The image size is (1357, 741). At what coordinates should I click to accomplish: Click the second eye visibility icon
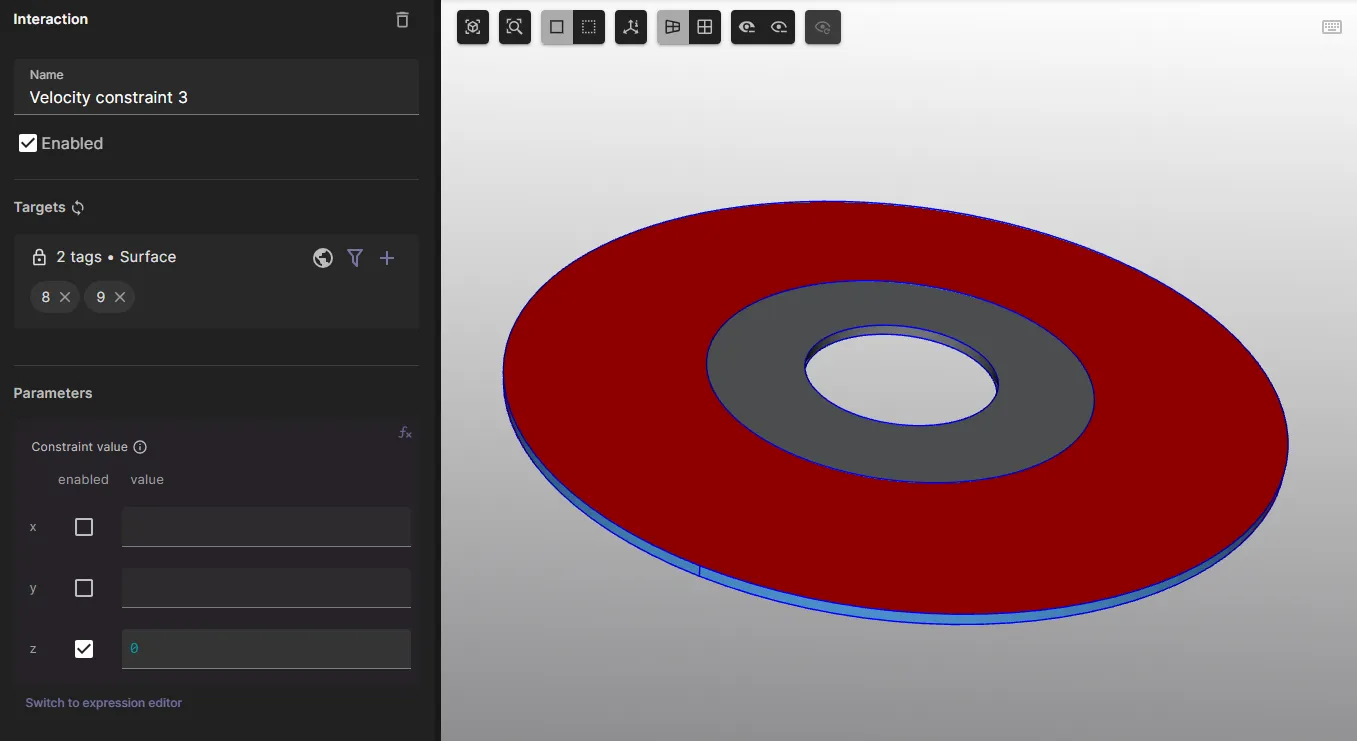click(x=779, y=27)
